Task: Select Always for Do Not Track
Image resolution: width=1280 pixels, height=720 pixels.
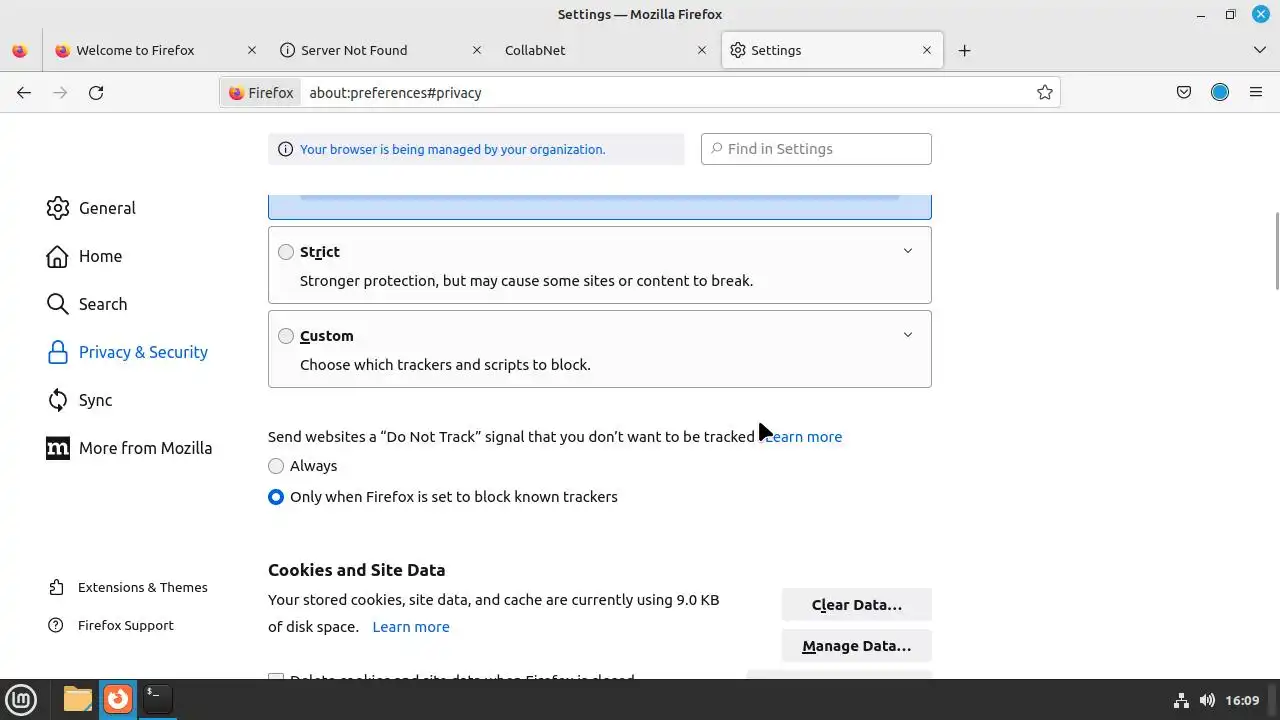Action: coord(276,466)
